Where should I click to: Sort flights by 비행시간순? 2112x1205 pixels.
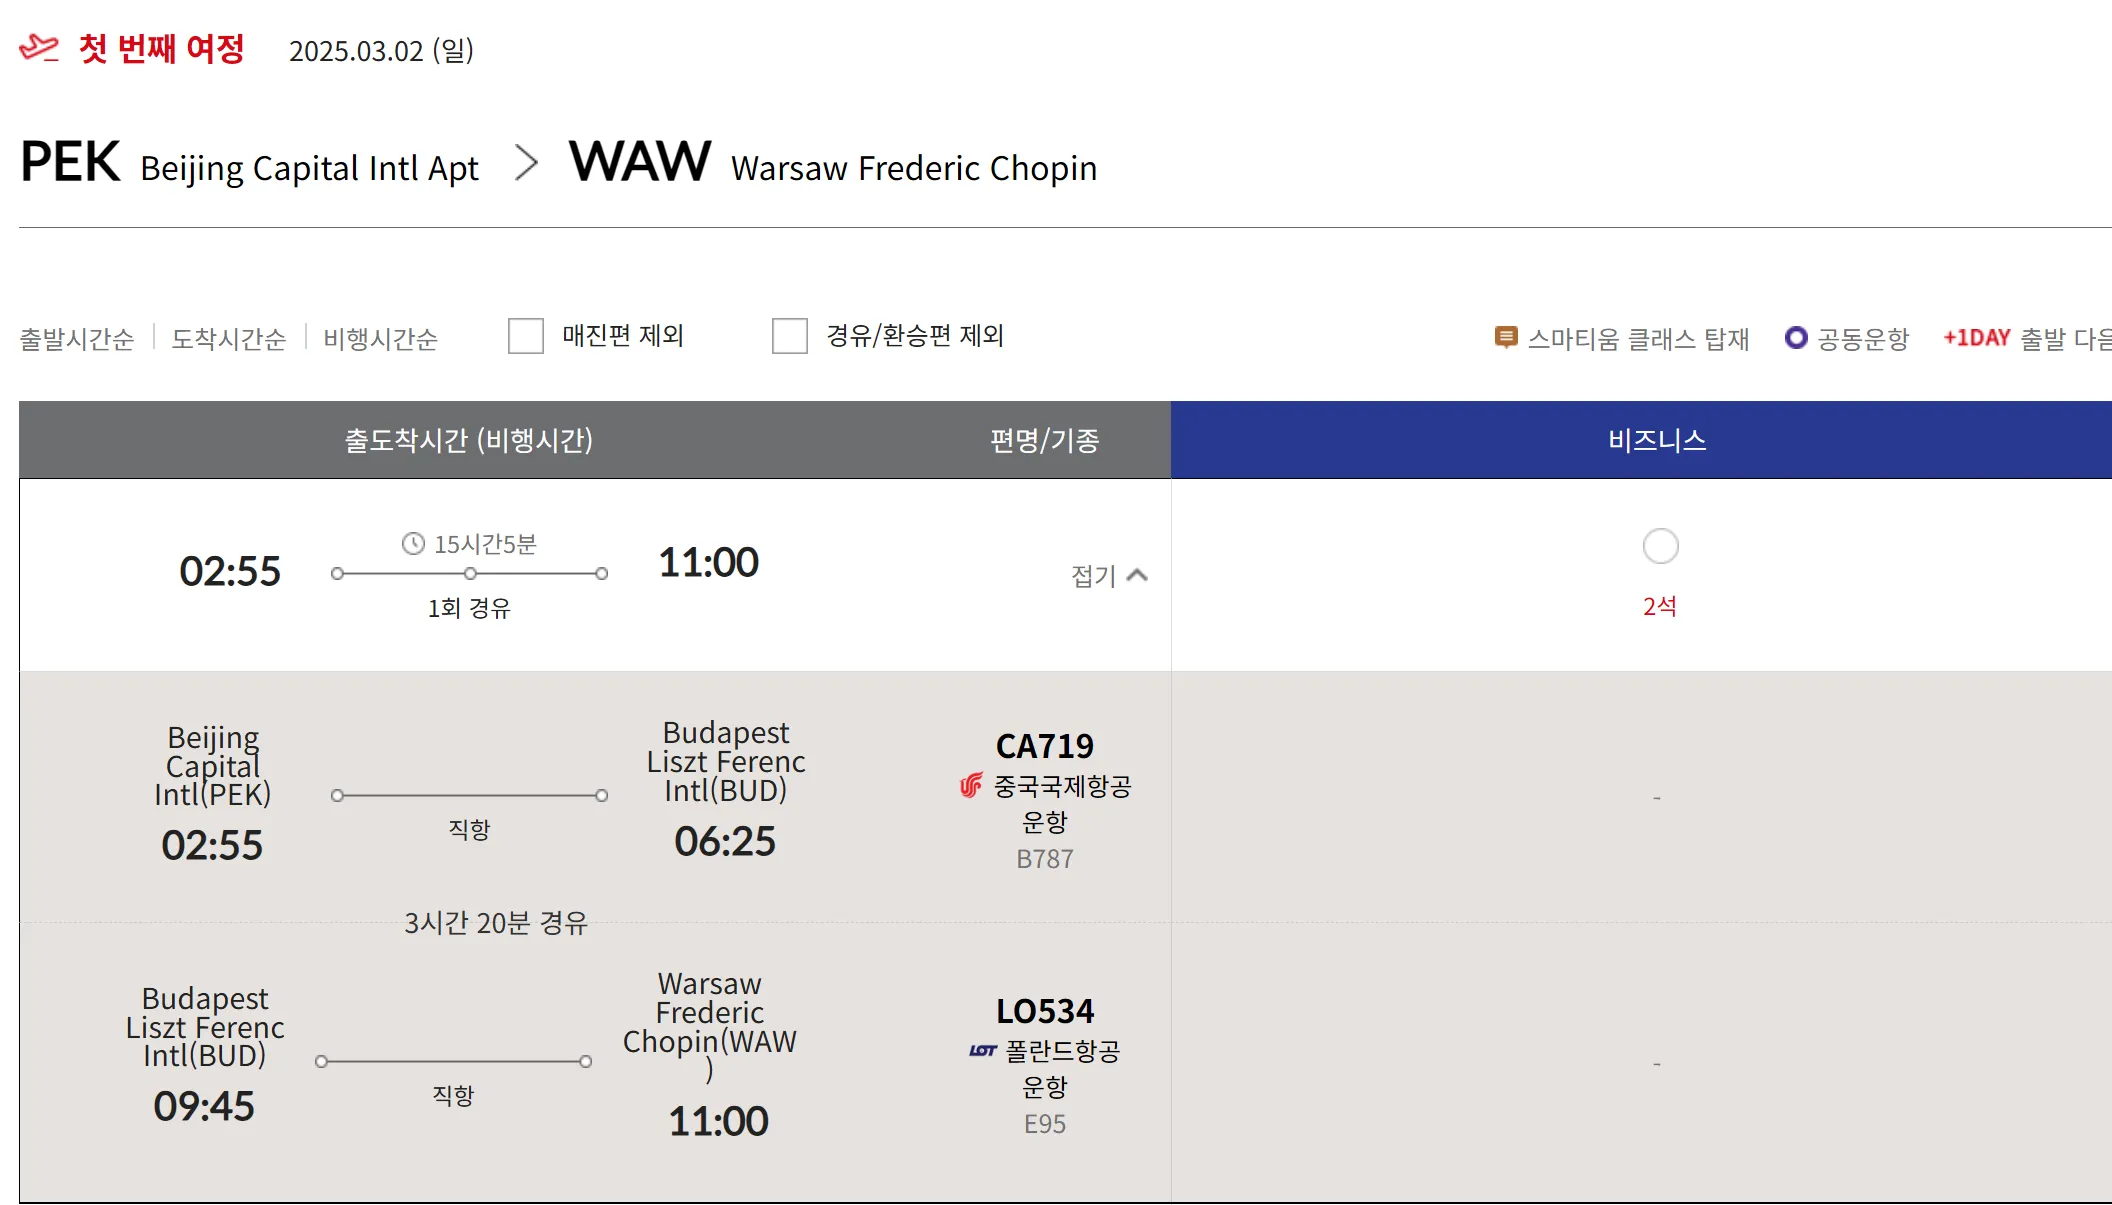click(x=381, y=339)
